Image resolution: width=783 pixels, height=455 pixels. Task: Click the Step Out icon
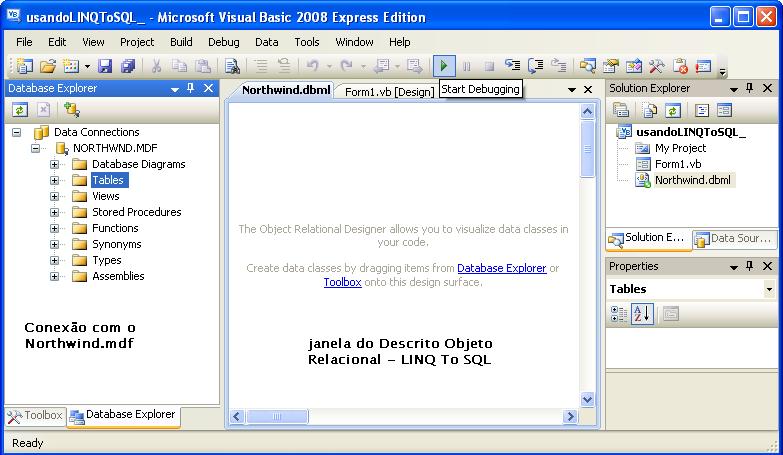558,66
